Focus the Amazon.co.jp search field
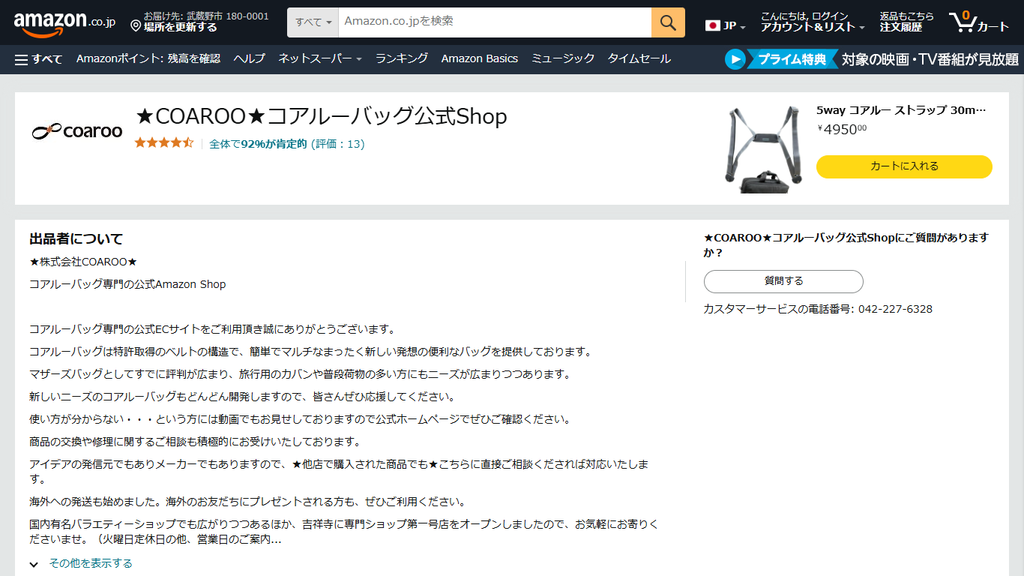The image size is (1024, 576). [x=494, y=22]
